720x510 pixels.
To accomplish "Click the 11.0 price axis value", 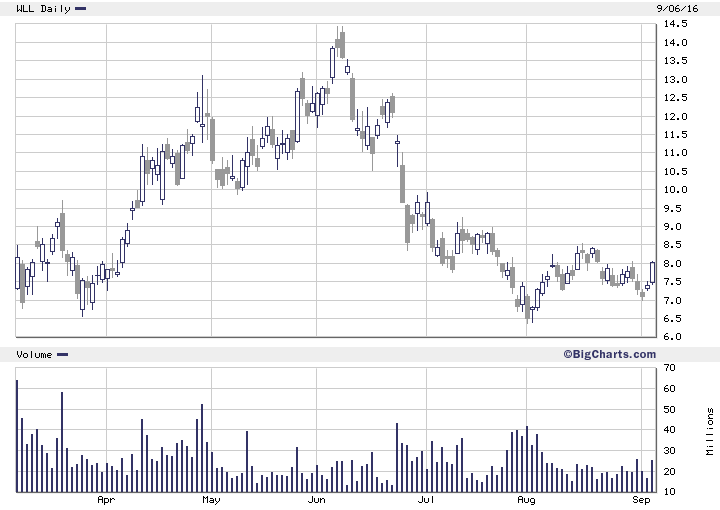I will point(675,153).
